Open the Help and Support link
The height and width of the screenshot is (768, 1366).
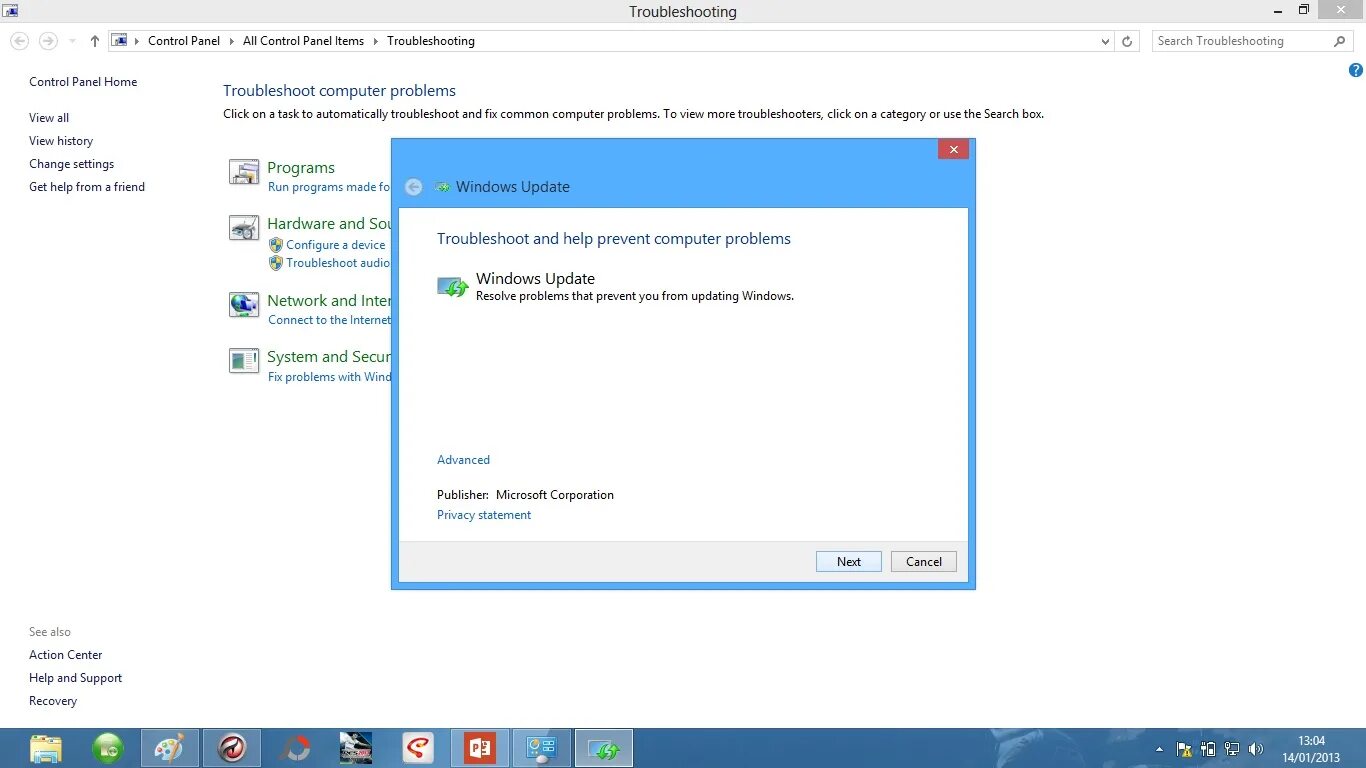point(75,678)
